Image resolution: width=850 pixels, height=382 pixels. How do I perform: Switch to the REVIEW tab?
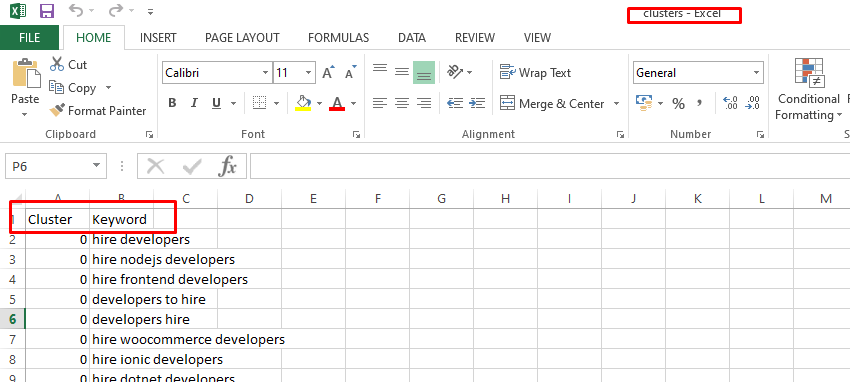475,37
